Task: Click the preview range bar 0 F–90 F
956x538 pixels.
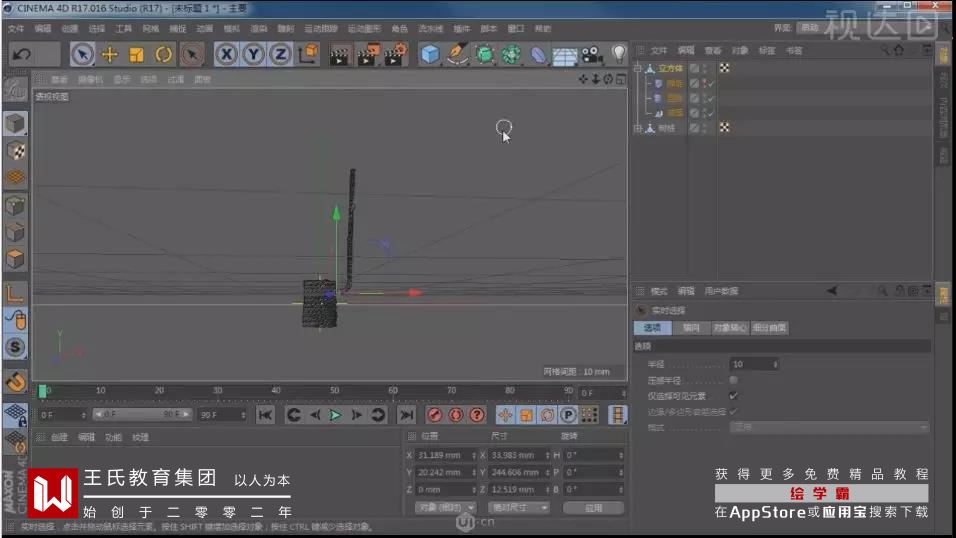Action: tap(142, 414)
